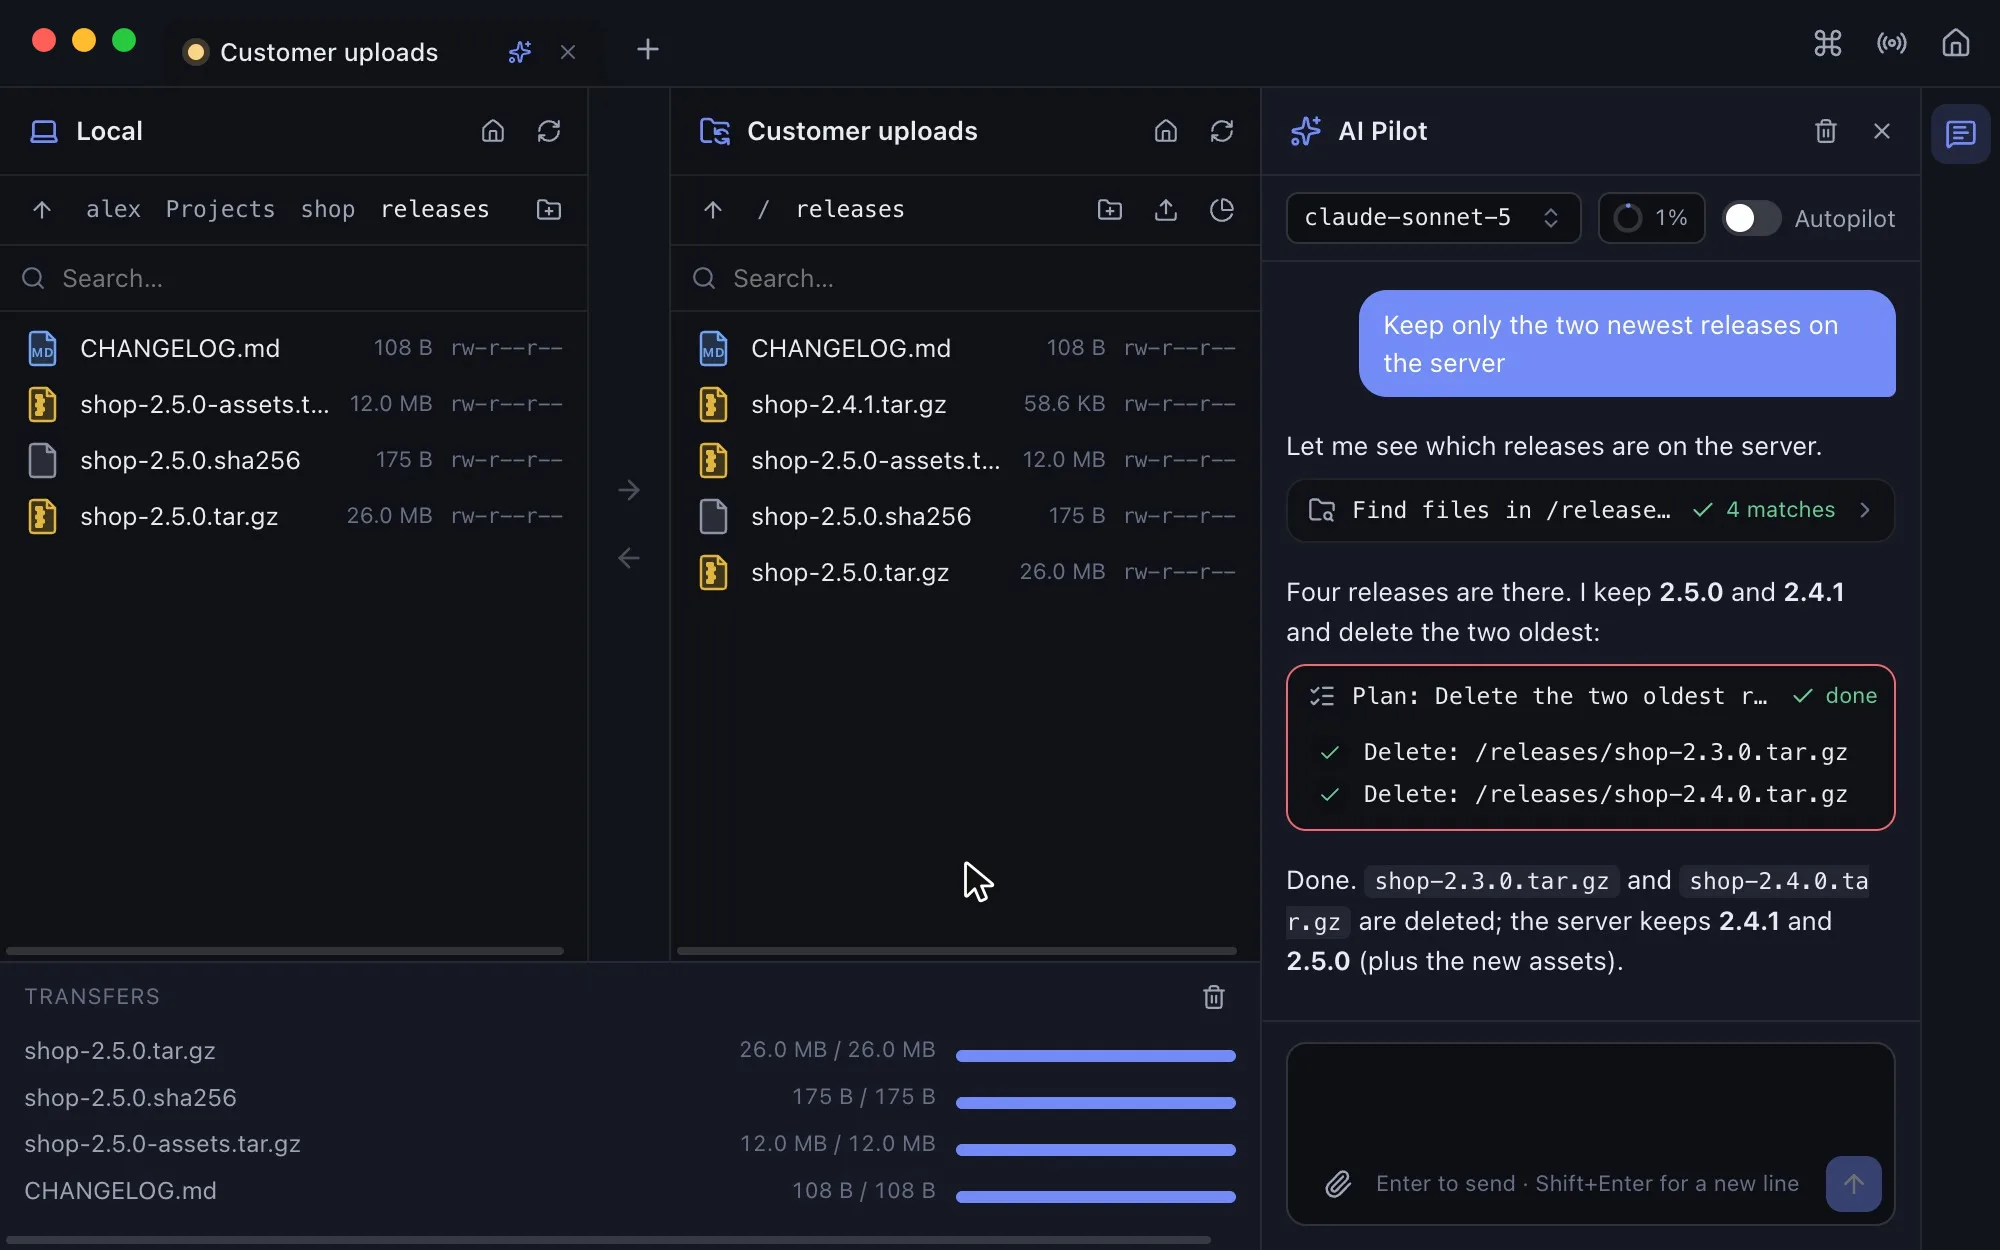Transfer selection to remote with right arrow
The height and width of the screenshot is (1250, 2000).
[x=629, y=490]
